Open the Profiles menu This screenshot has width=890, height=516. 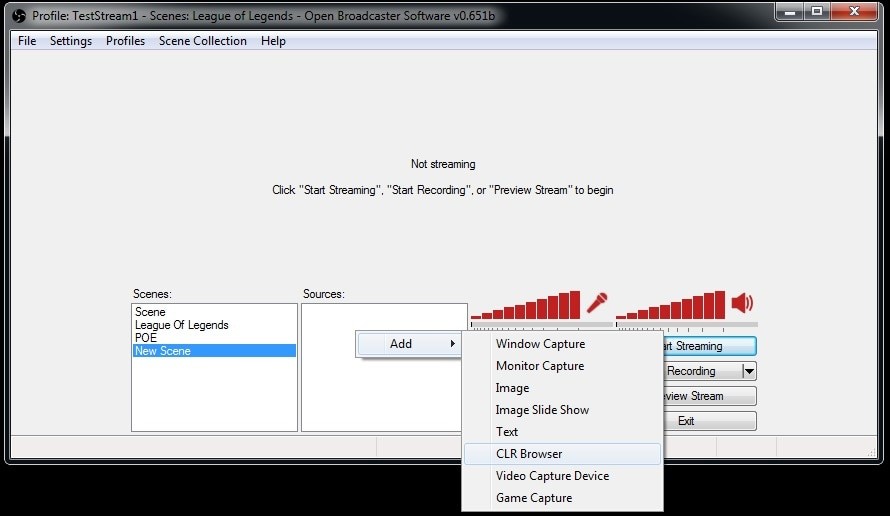(125, 41)
